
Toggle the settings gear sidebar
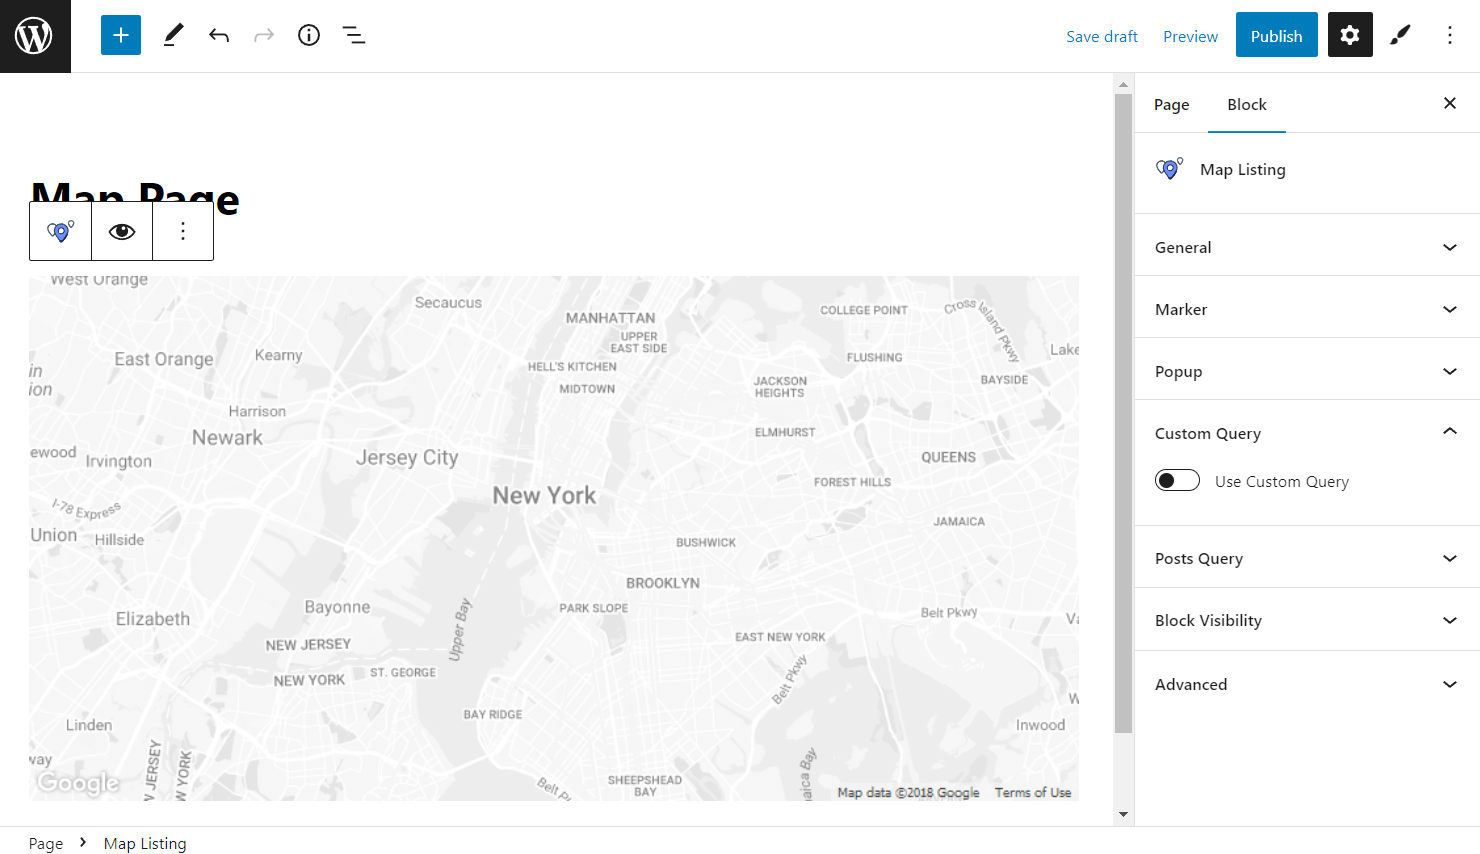1350,35
